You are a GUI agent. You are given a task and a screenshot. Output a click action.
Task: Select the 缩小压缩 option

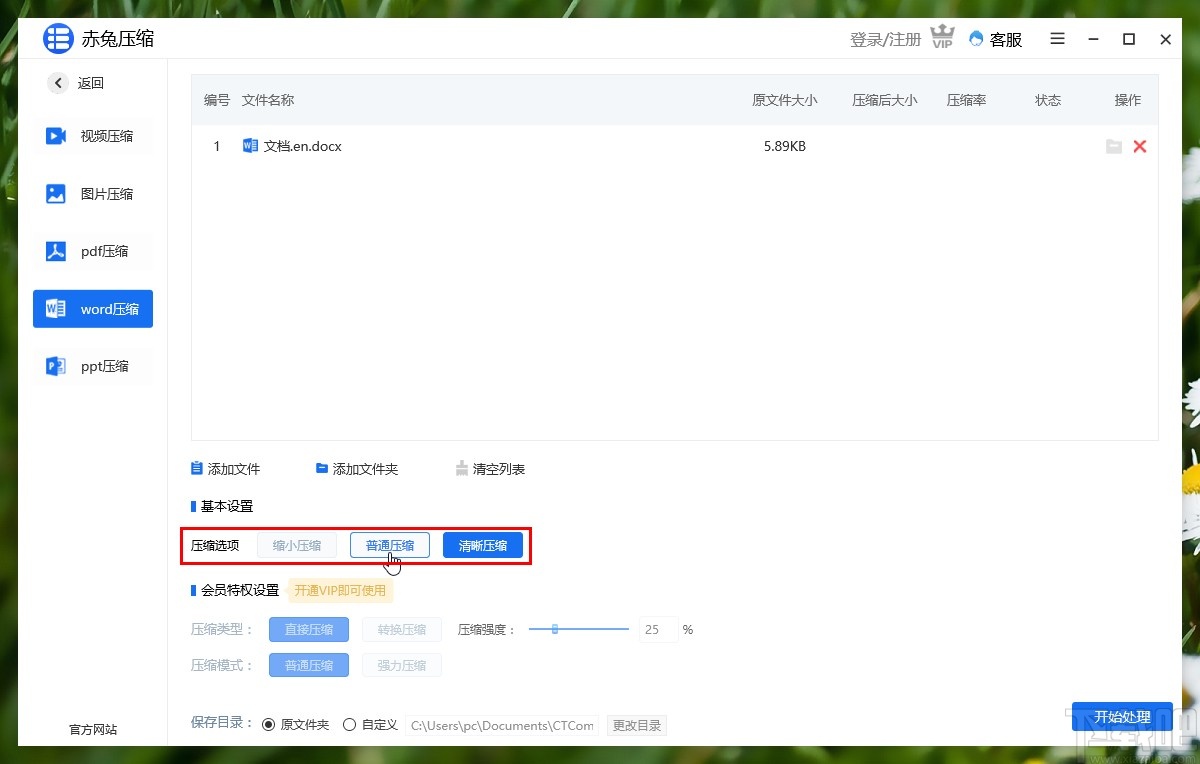pos(297,545)
